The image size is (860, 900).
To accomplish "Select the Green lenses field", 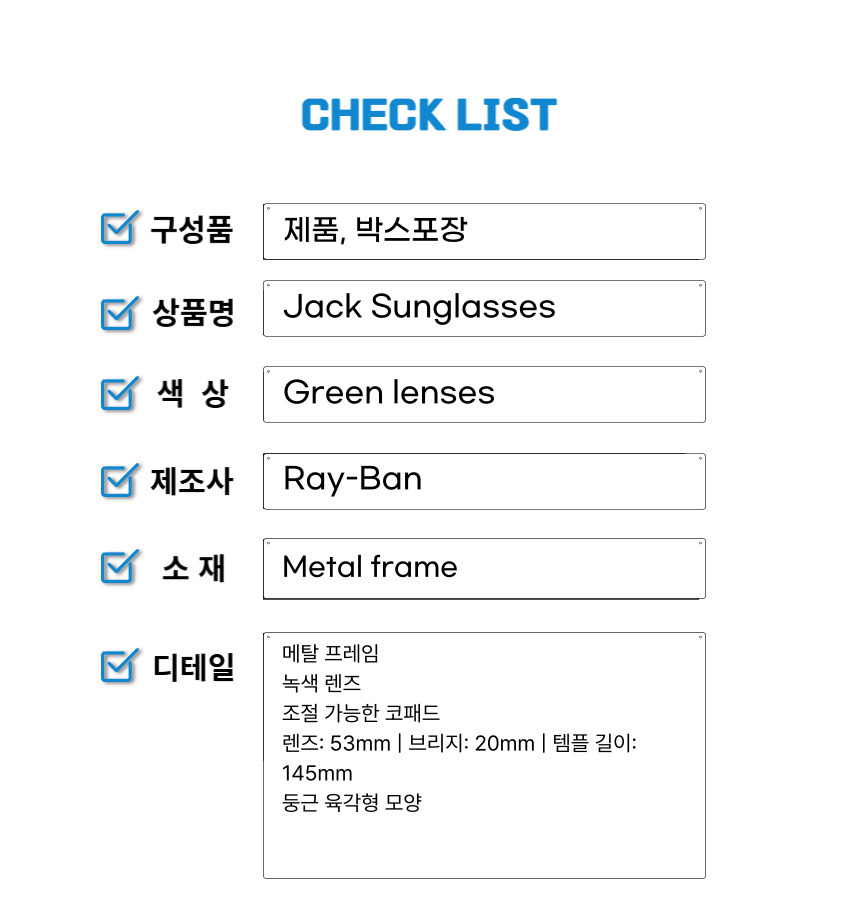I will [x=484, y=394].
